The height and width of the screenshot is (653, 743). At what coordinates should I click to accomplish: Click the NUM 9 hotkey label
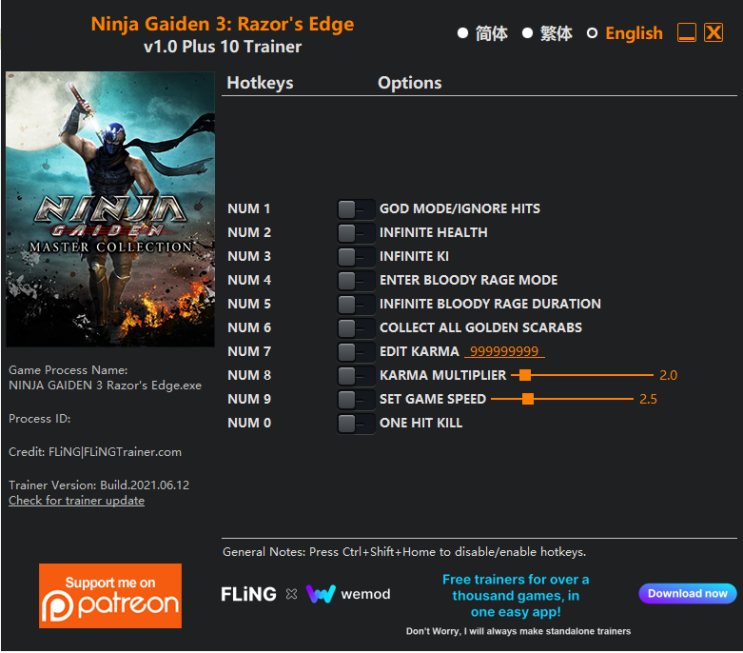tap(249, 399)
